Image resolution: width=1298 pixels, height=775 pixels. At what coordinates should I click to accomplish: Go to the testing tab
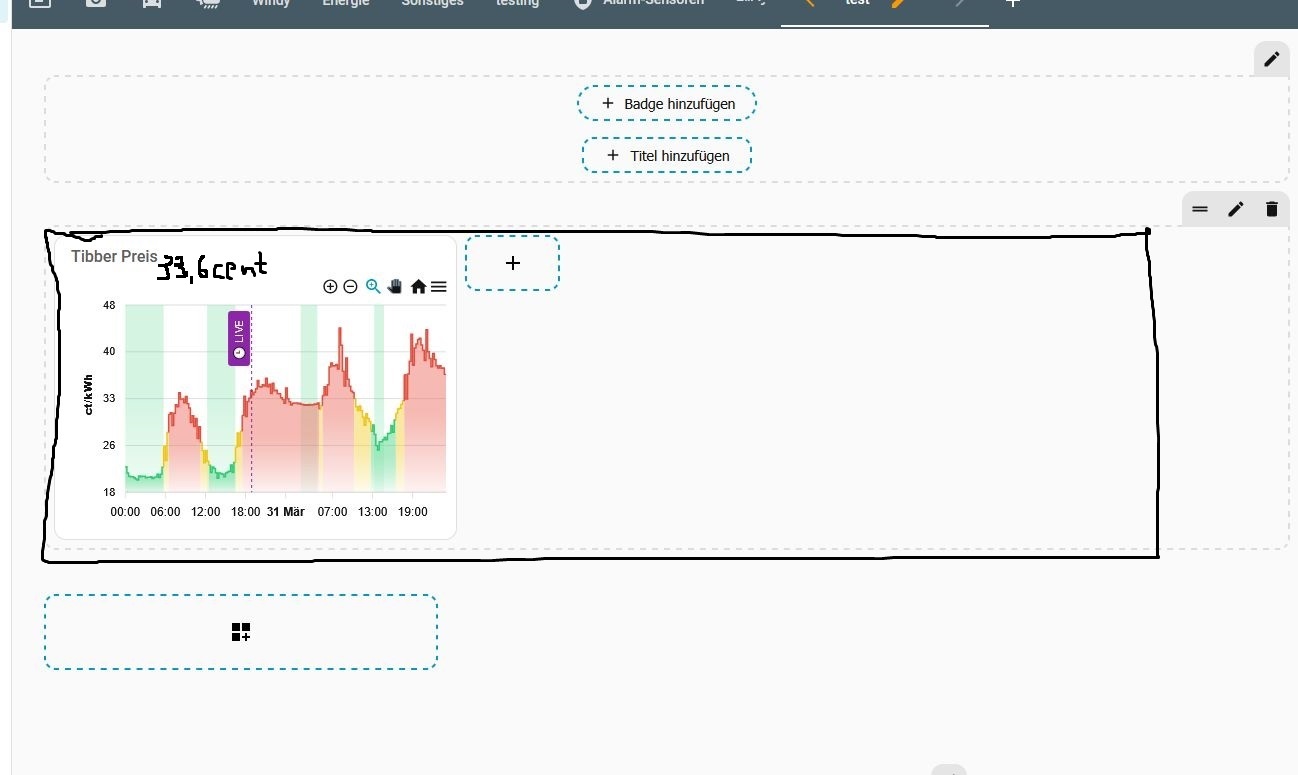[517, 3]
